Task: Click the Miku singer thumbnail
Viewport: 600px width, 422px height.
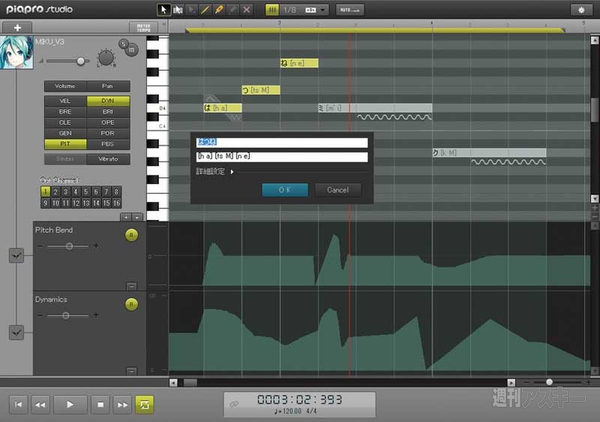Action: point(16,52)
